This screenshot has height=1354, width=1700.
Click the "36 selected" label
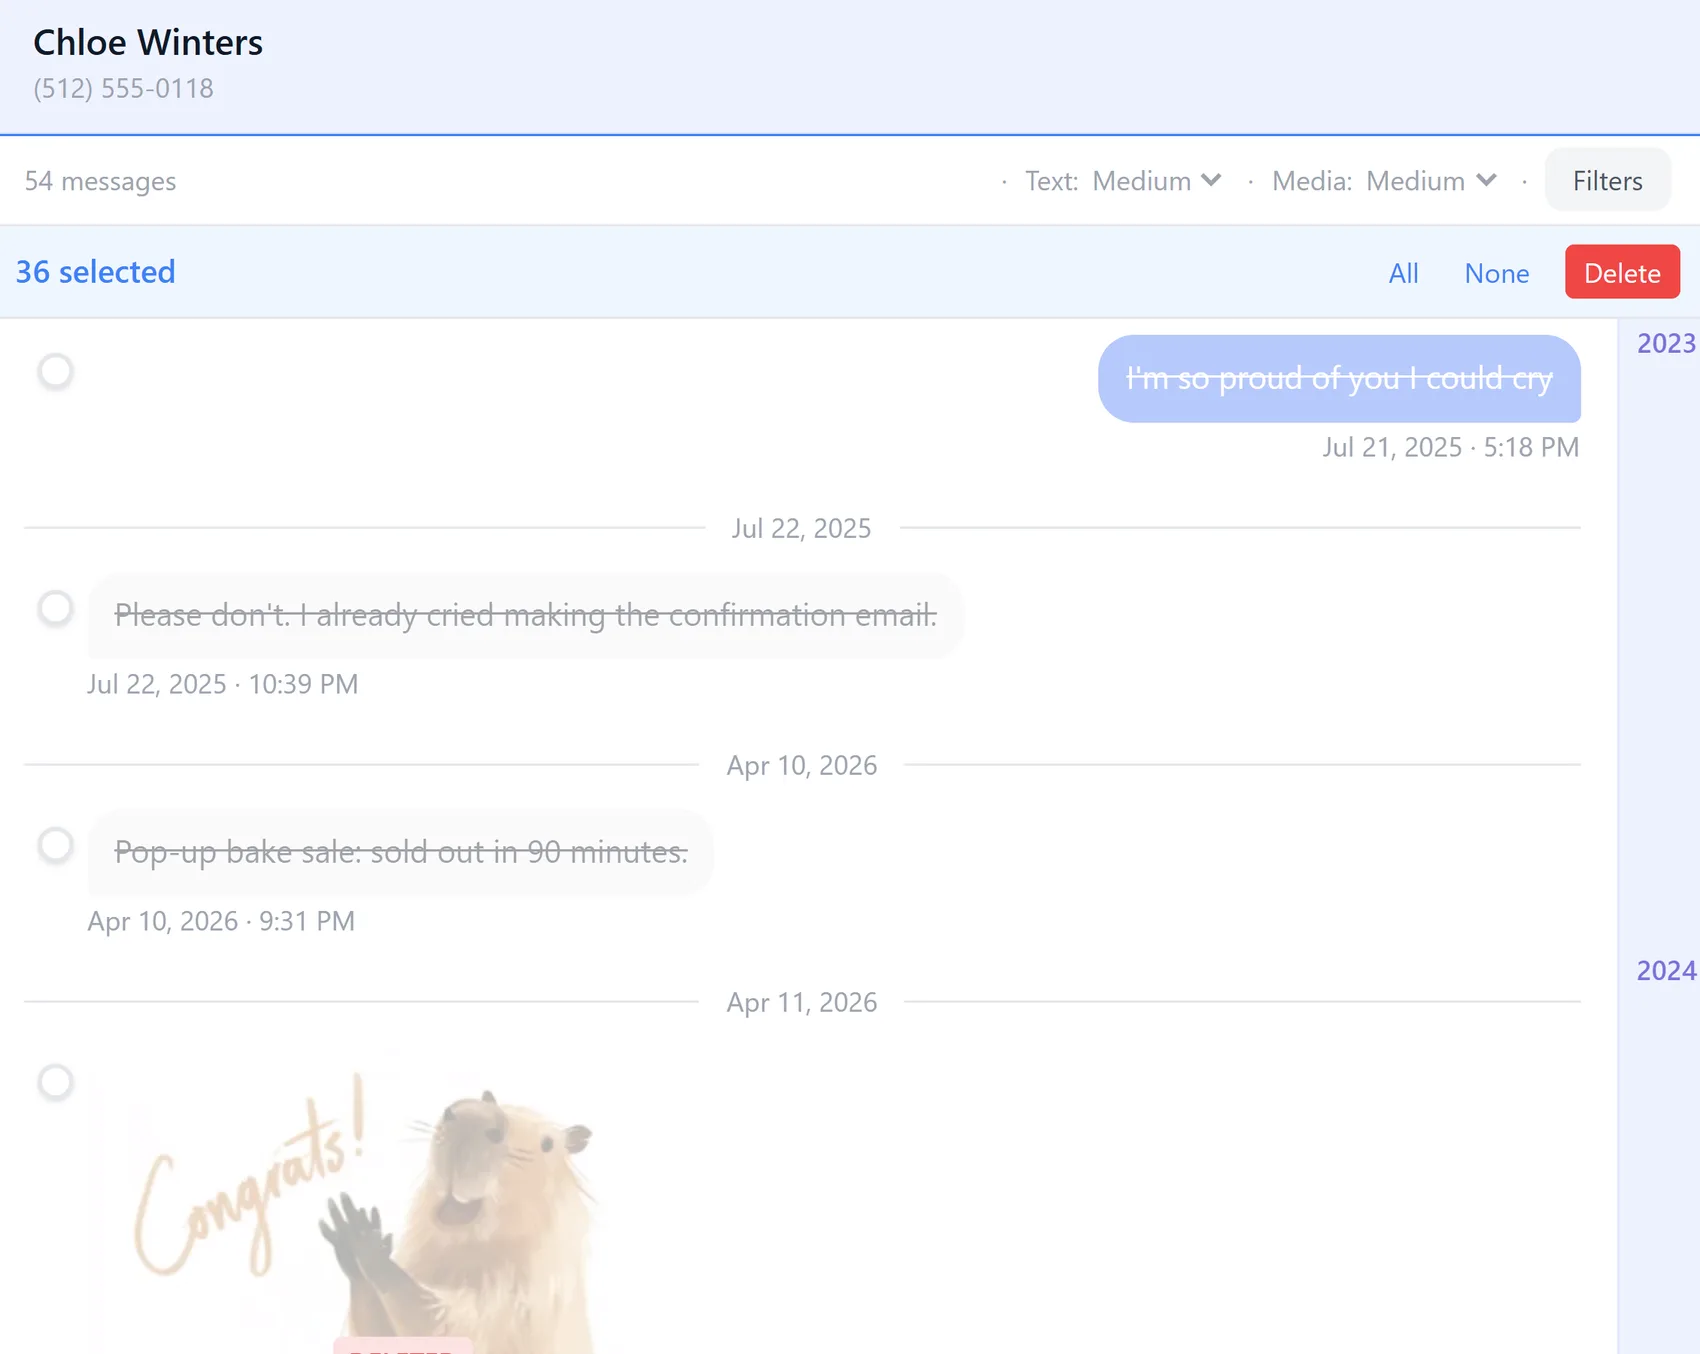96,272
